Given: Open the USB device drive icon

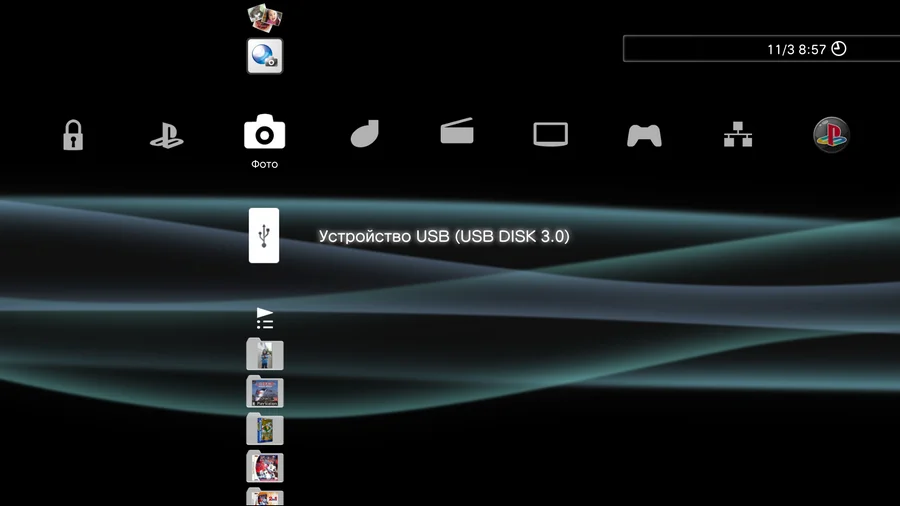Looking at the screenshot, I should (x=264, y=236).
